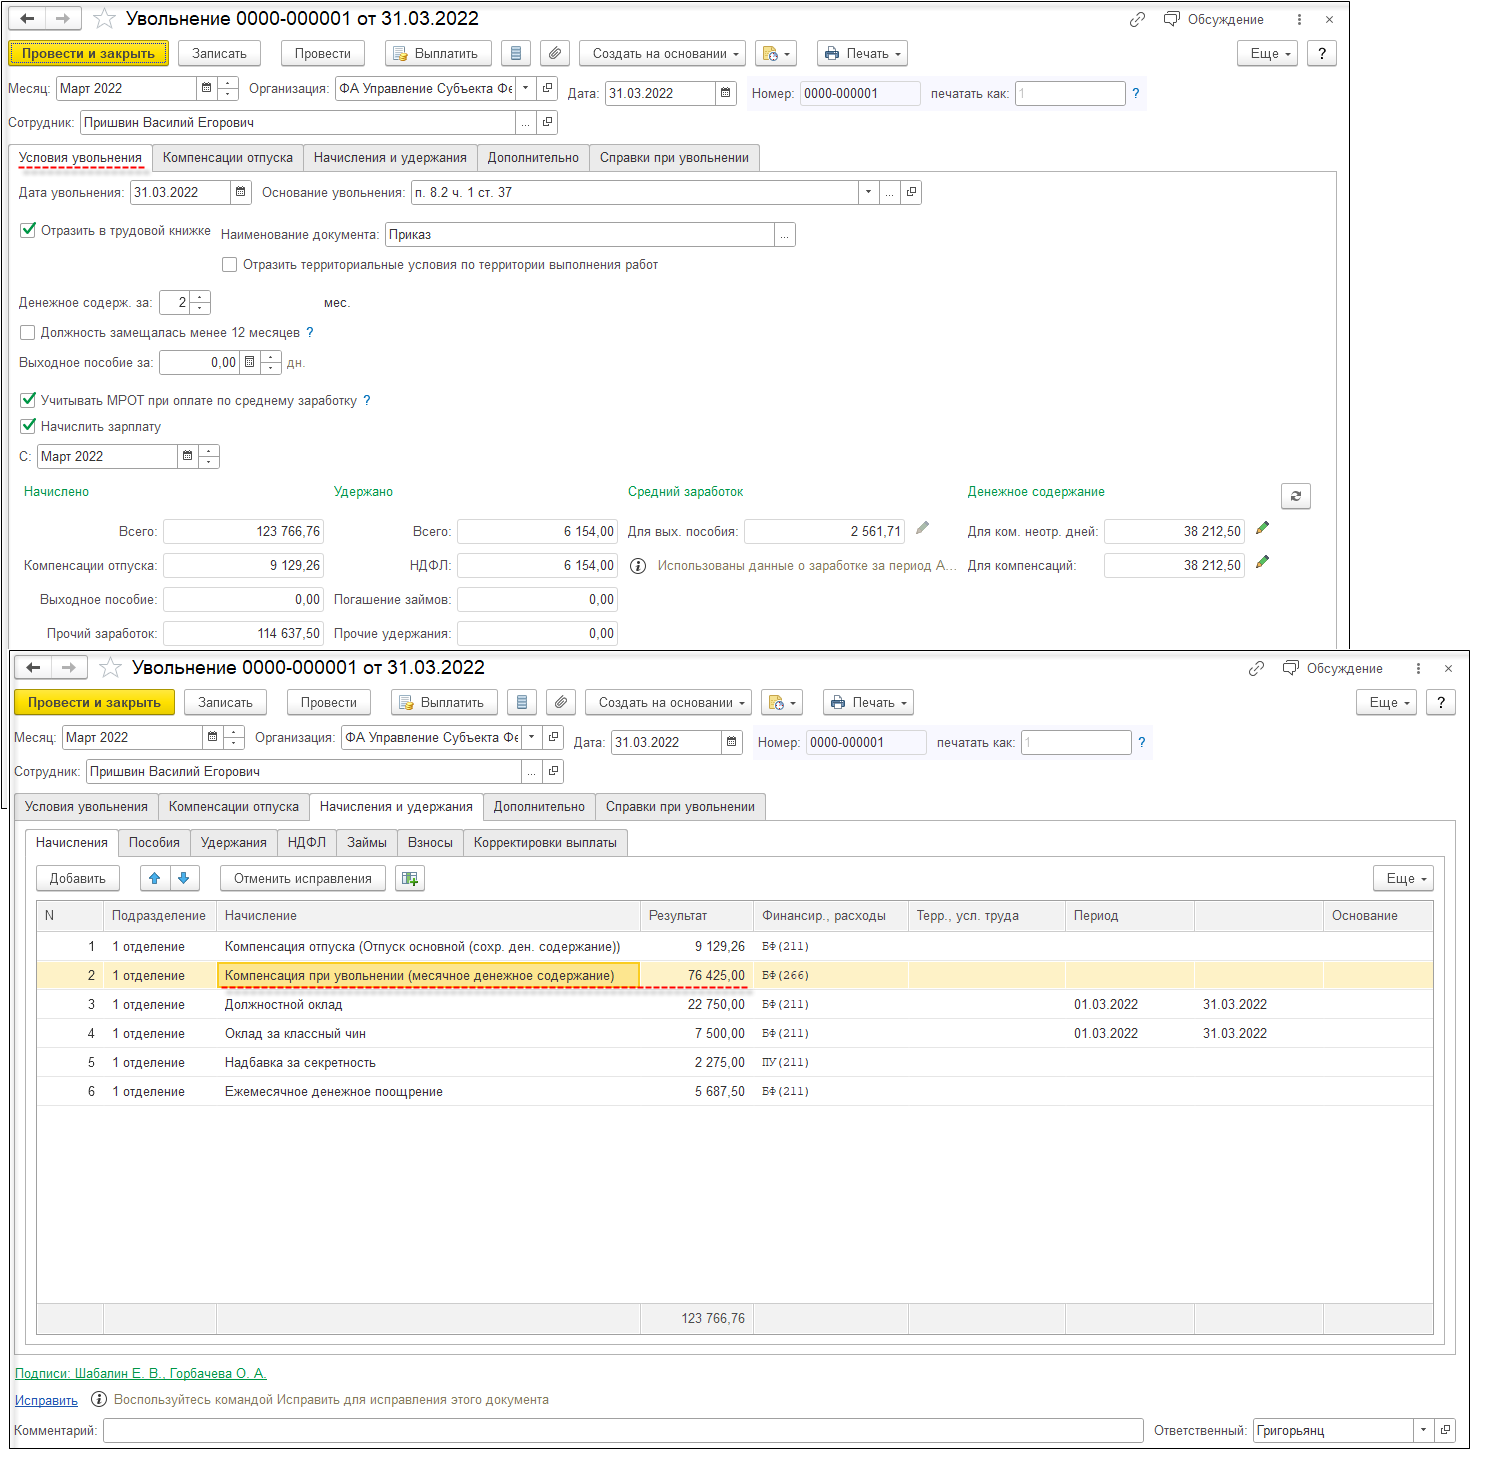Move row down arrow in accruals table
Viewport: 1489px width, 1458px height.
click(x=184, y=878)
